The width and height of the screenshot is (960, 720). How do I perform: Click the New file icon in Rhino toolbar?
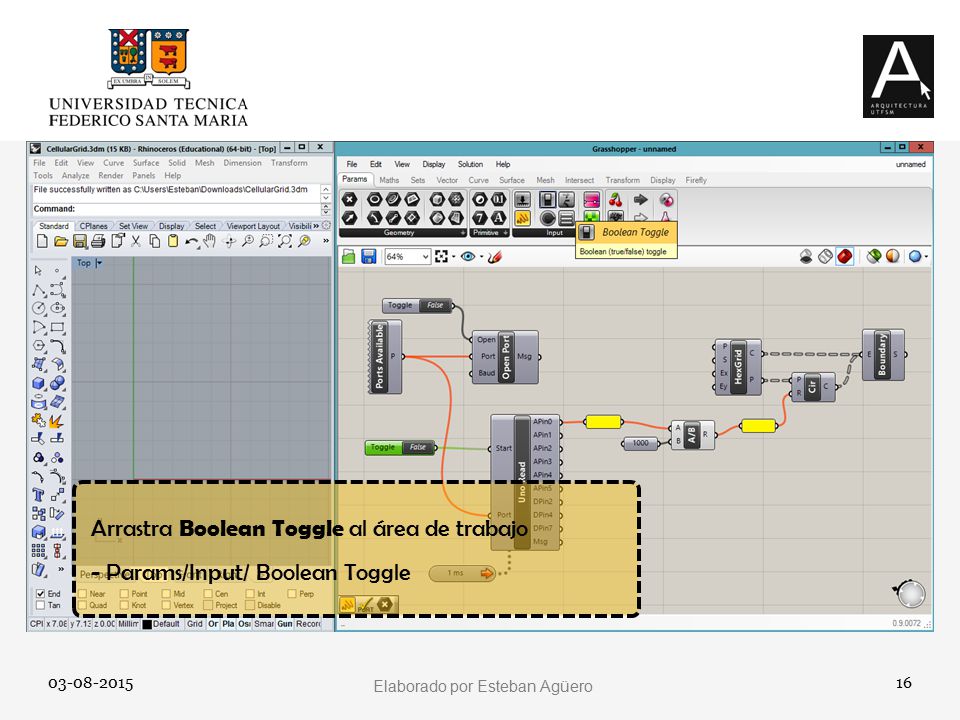[42, 241]
